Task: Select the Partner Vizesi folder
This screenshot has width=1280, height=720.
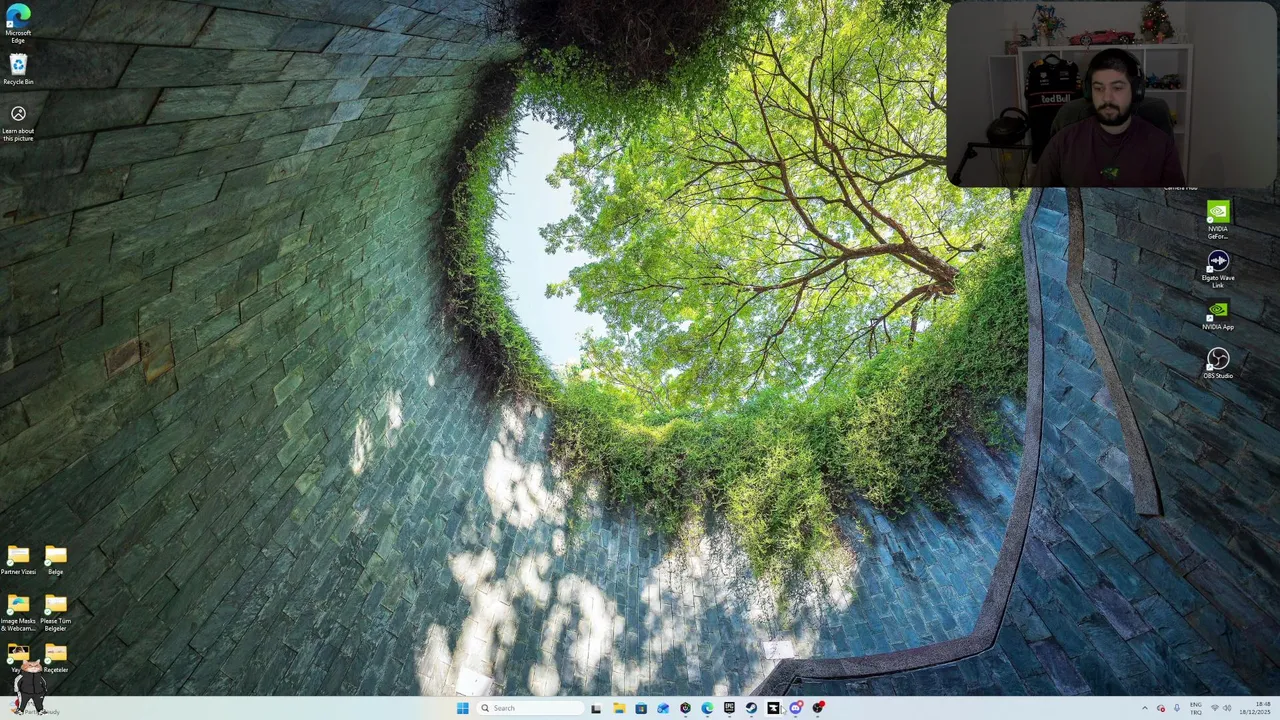Action: [x=18, y=560]
